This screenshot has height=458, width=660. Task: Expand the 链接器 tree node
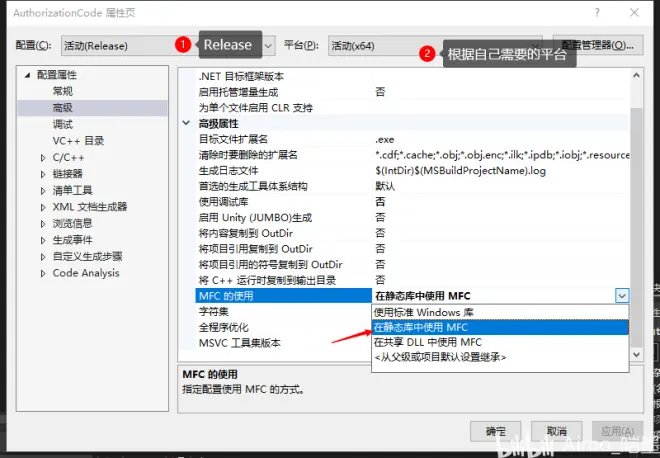(43, 174)
